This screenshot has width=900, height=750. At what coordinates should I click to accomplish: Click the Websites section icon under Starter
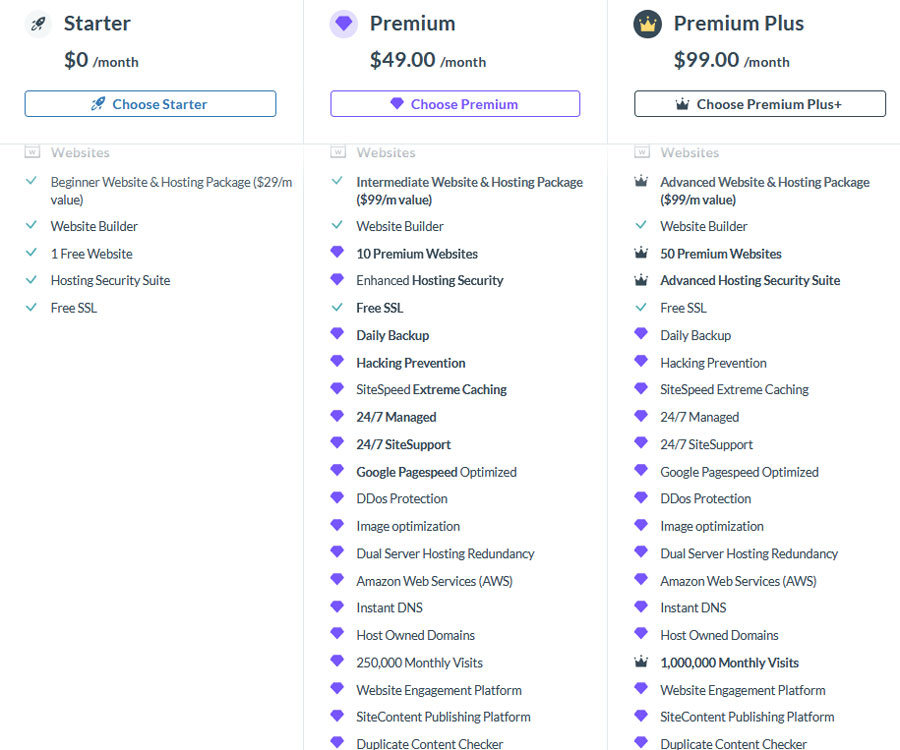[32, 152]
